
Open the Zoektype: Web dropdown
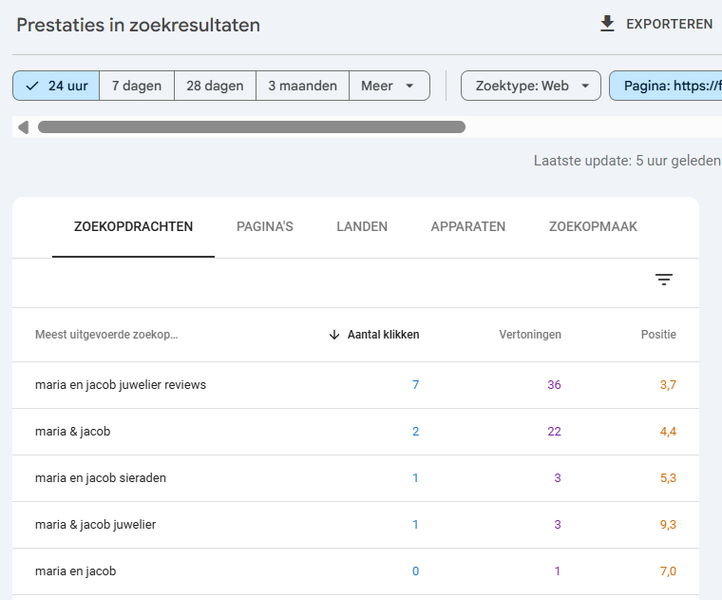pos(530,86)
